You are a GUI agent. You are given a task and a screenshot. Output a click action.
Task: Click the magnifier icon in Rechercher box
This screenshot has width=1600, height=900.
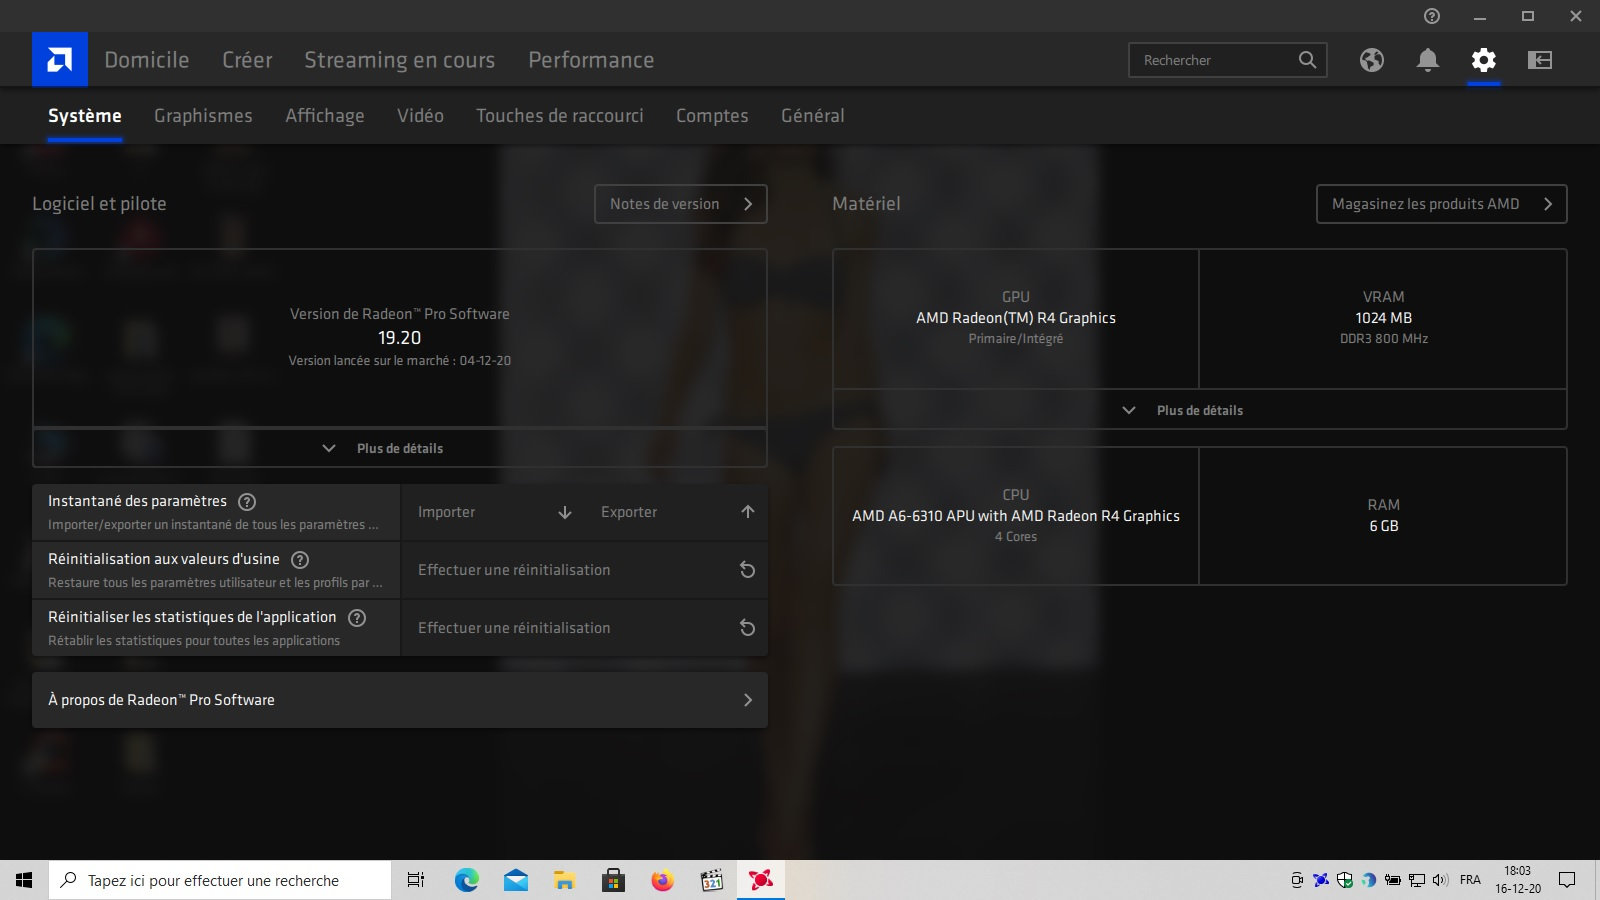(x=1307, y=60)
